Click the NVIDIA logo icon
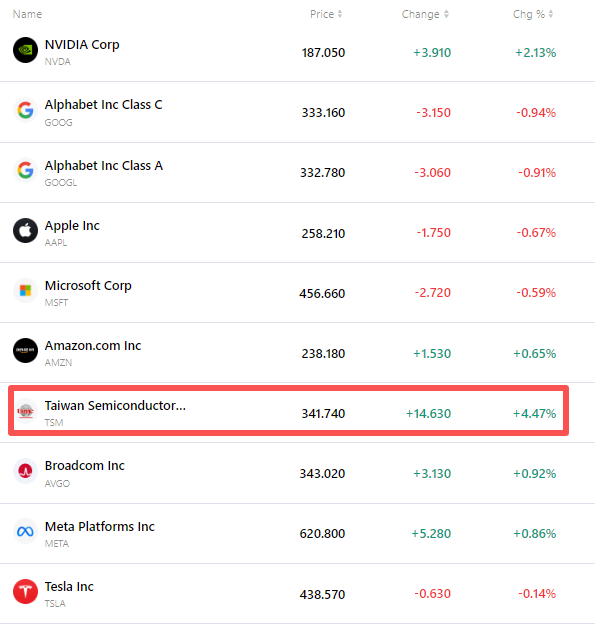This screenshot has height=624, width=595. point(25,50)
